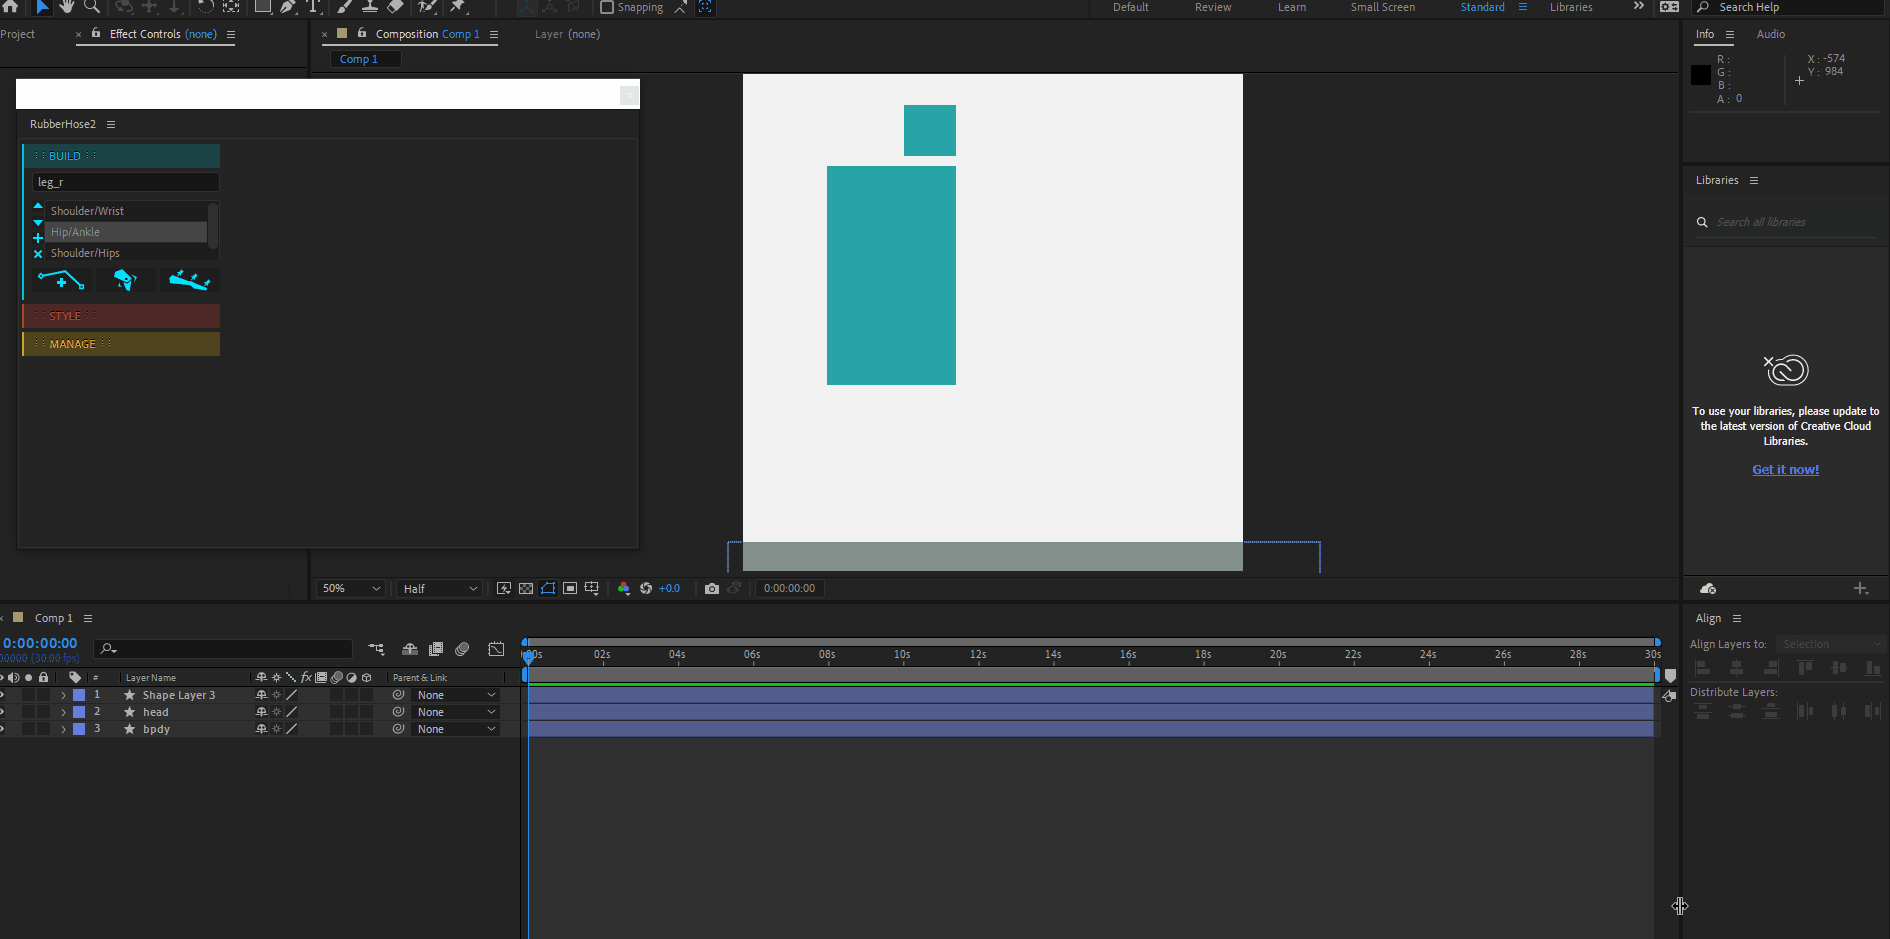The height and width of the screenshot is (939, 1890).
Task: Select the Rectangle shape tool
Action: [x=262, y=6]
